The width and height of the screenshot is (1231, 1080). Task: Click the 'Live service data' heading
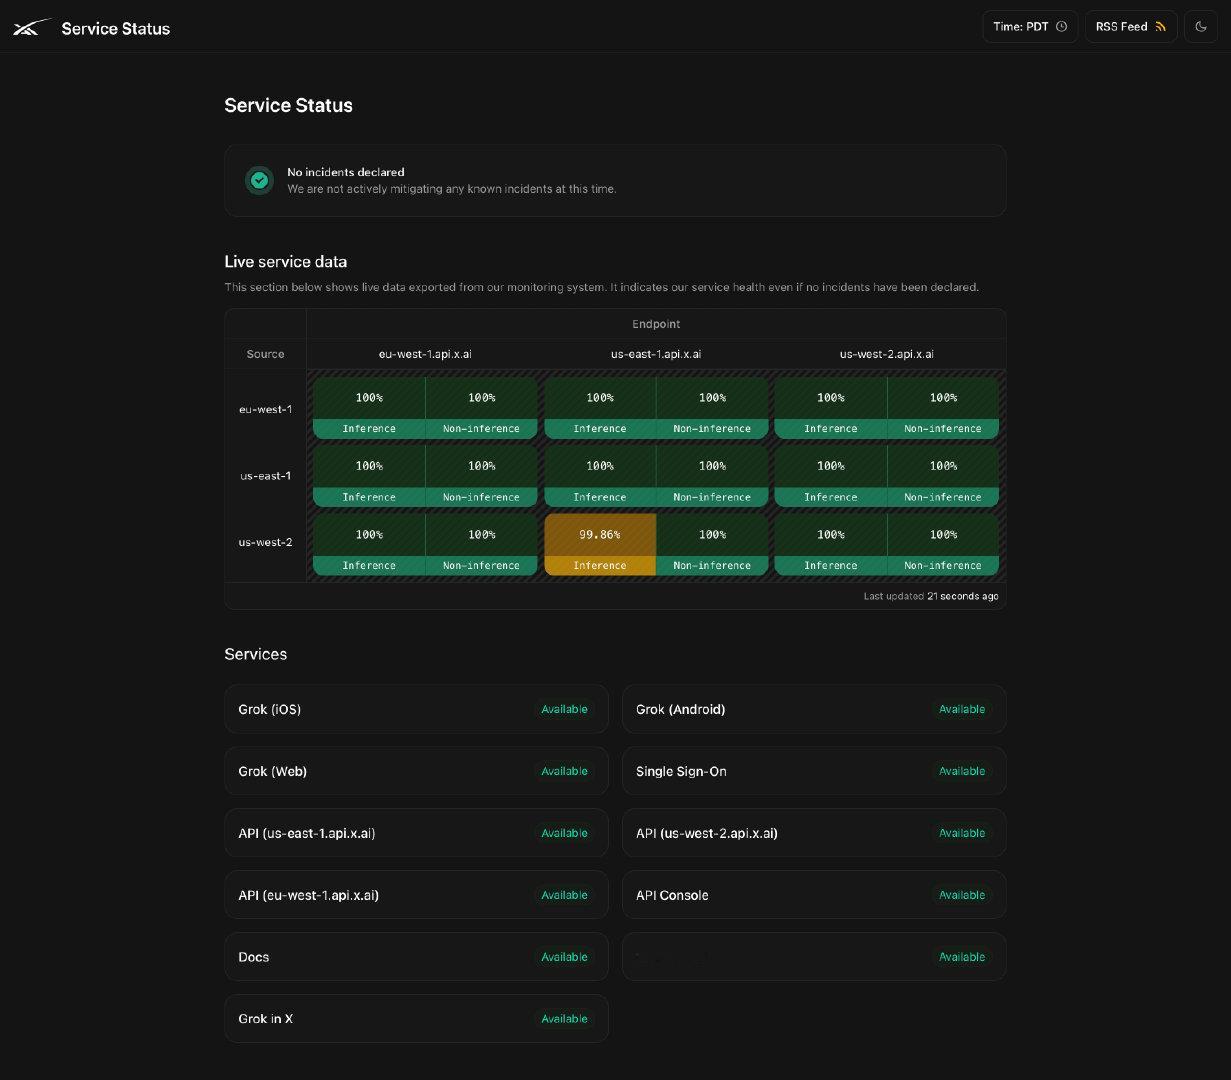coord(286,262)
